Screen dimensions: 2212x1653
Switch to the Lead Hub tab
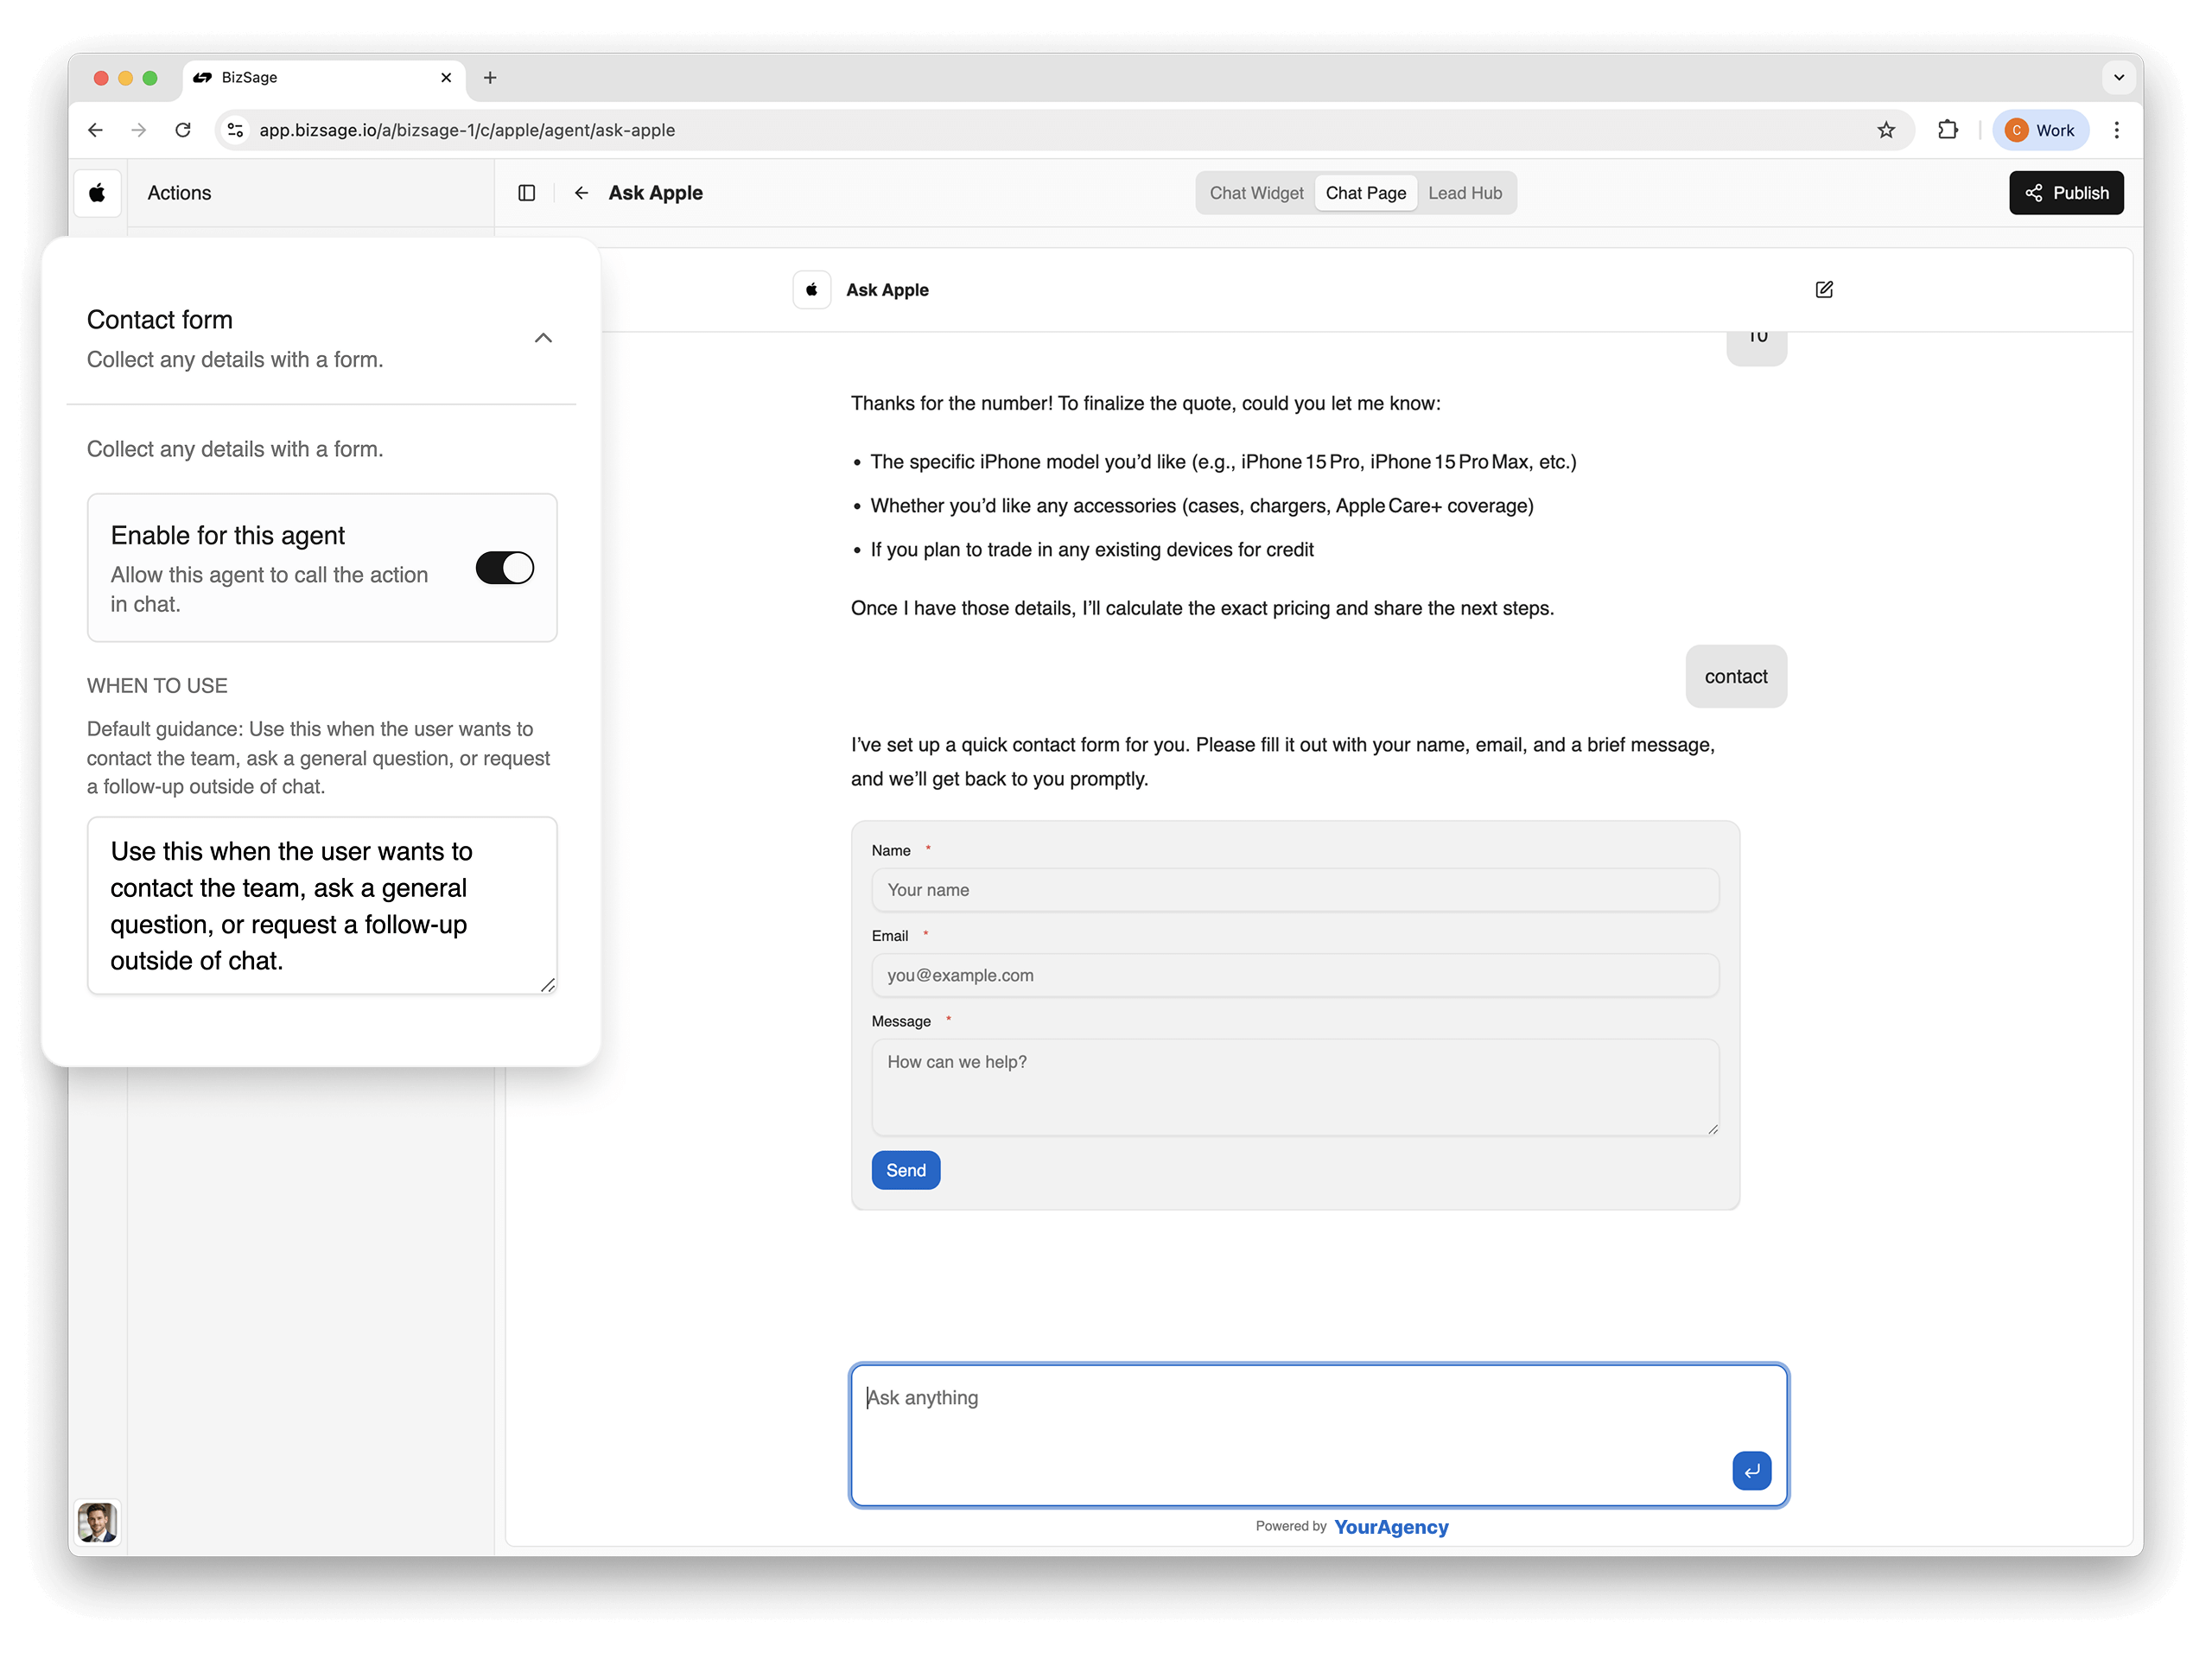pos(1464,193)
